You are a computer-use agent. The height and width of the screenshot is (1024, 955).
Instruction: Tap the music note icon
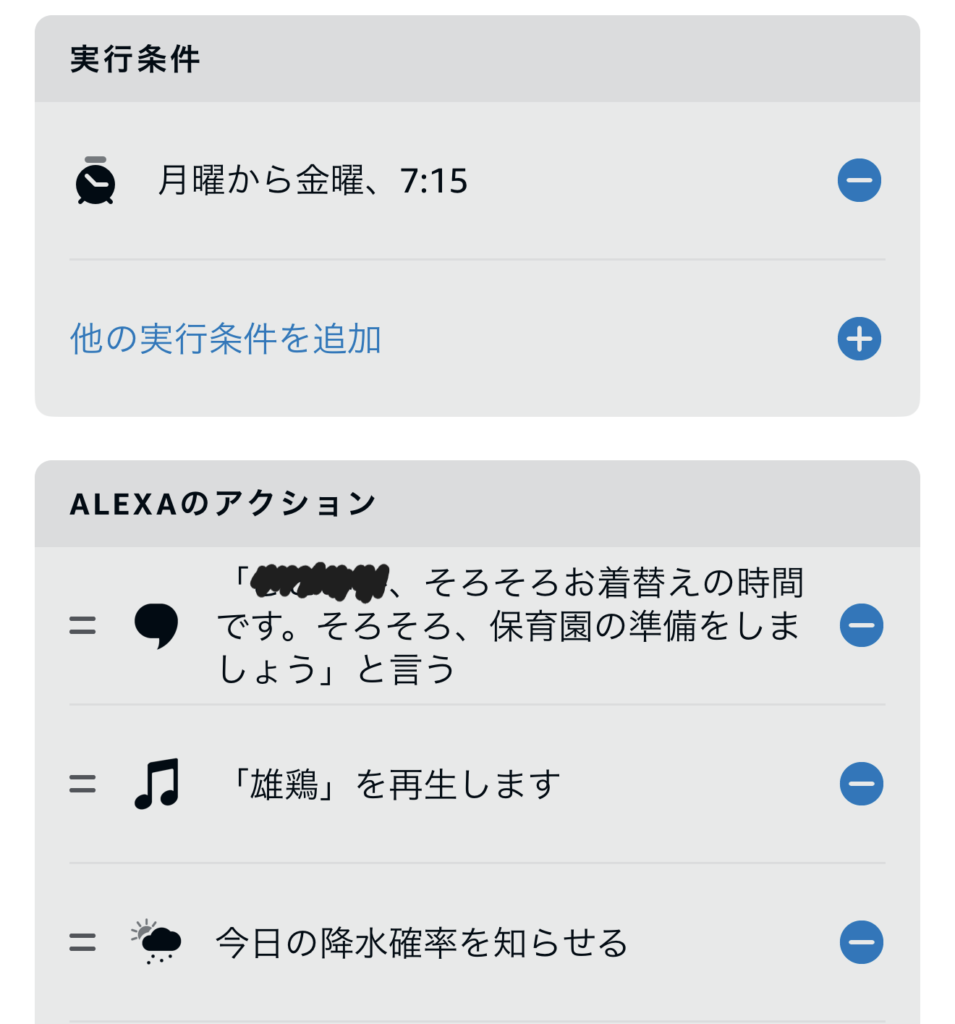[x=156, y=784]
